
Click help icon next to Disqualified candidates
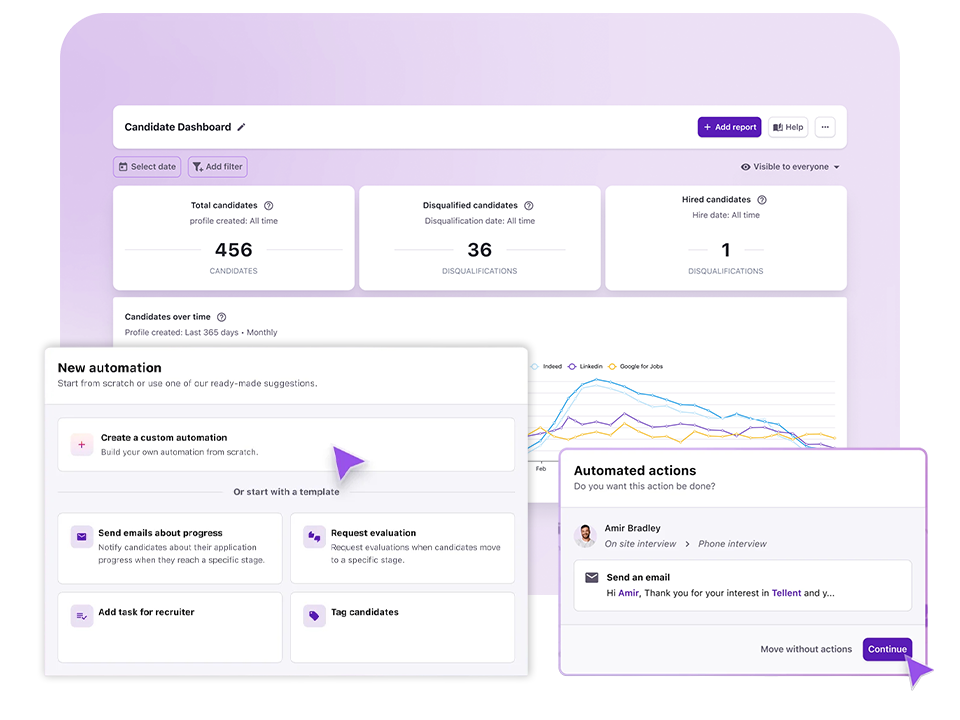tap(529, 205)
